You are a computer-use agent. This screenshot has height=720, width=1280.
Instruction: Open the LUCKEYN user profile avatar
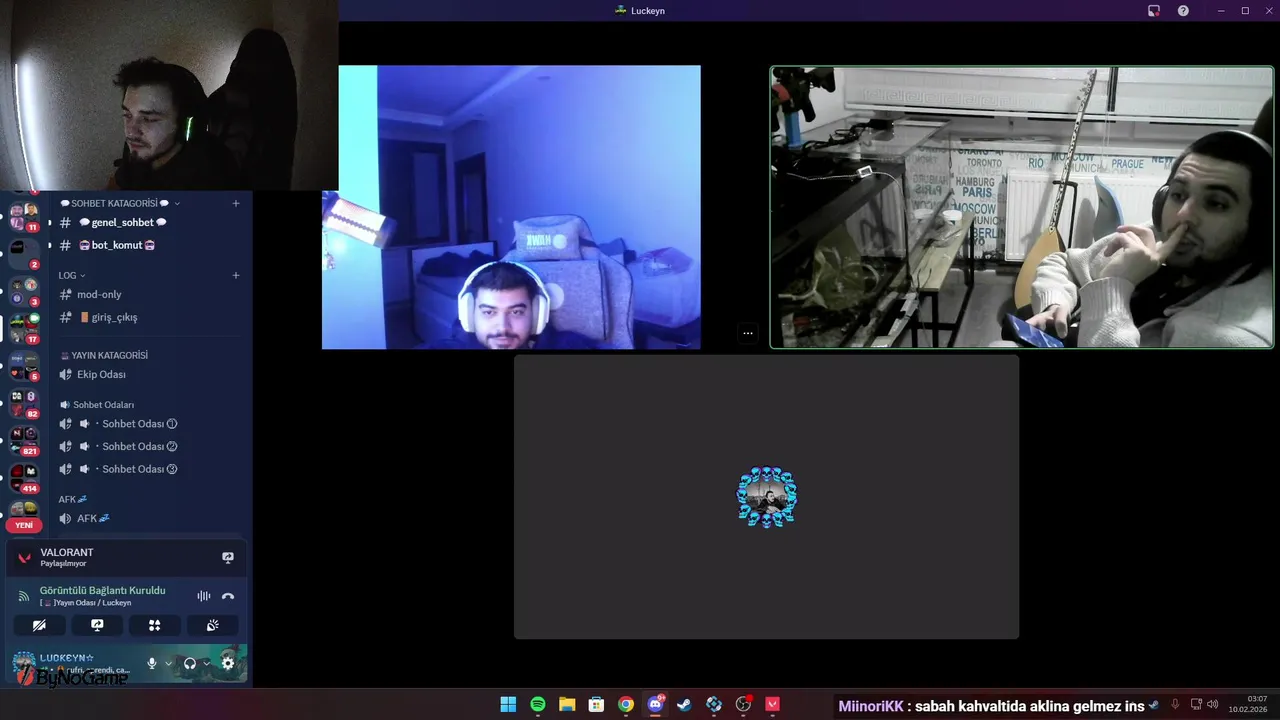pyautogui.click(x=23, y=663)
